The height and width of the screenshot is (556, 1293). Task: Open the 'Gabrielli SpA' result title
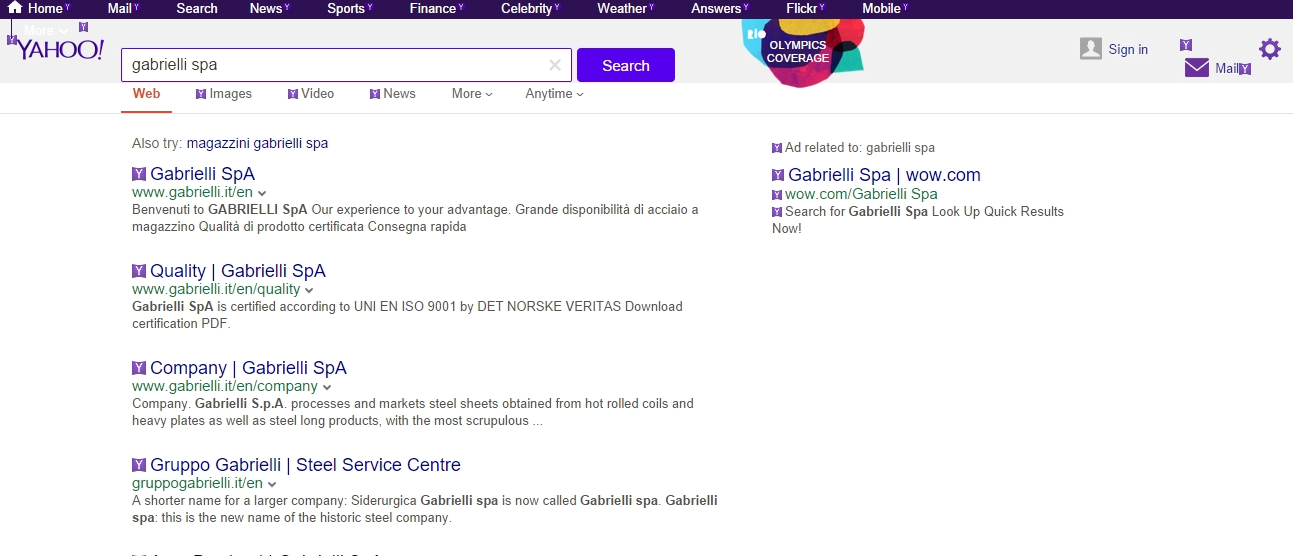point(202,174)
